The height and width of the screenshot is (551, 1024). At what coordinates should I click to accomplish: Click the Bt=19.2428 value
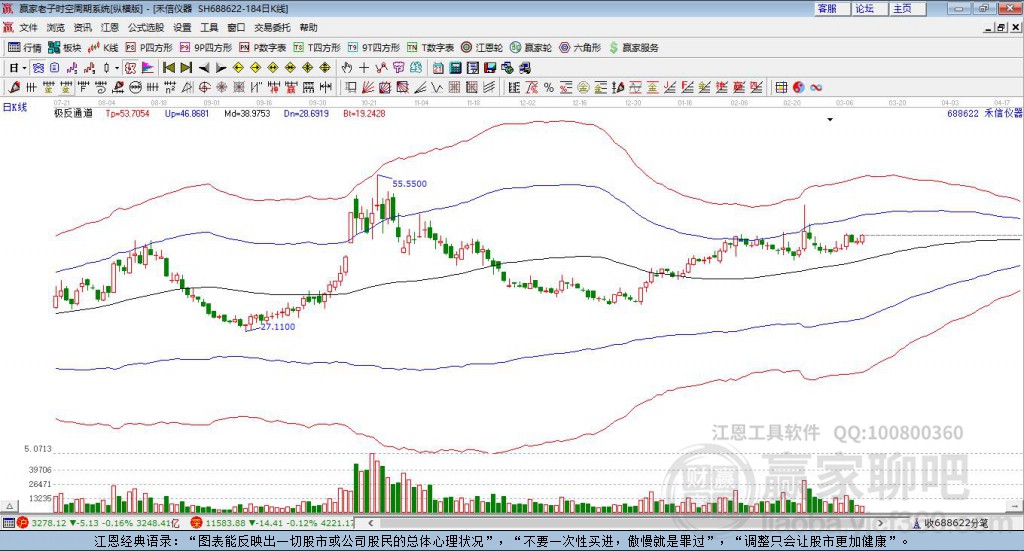tap(364, 114)
